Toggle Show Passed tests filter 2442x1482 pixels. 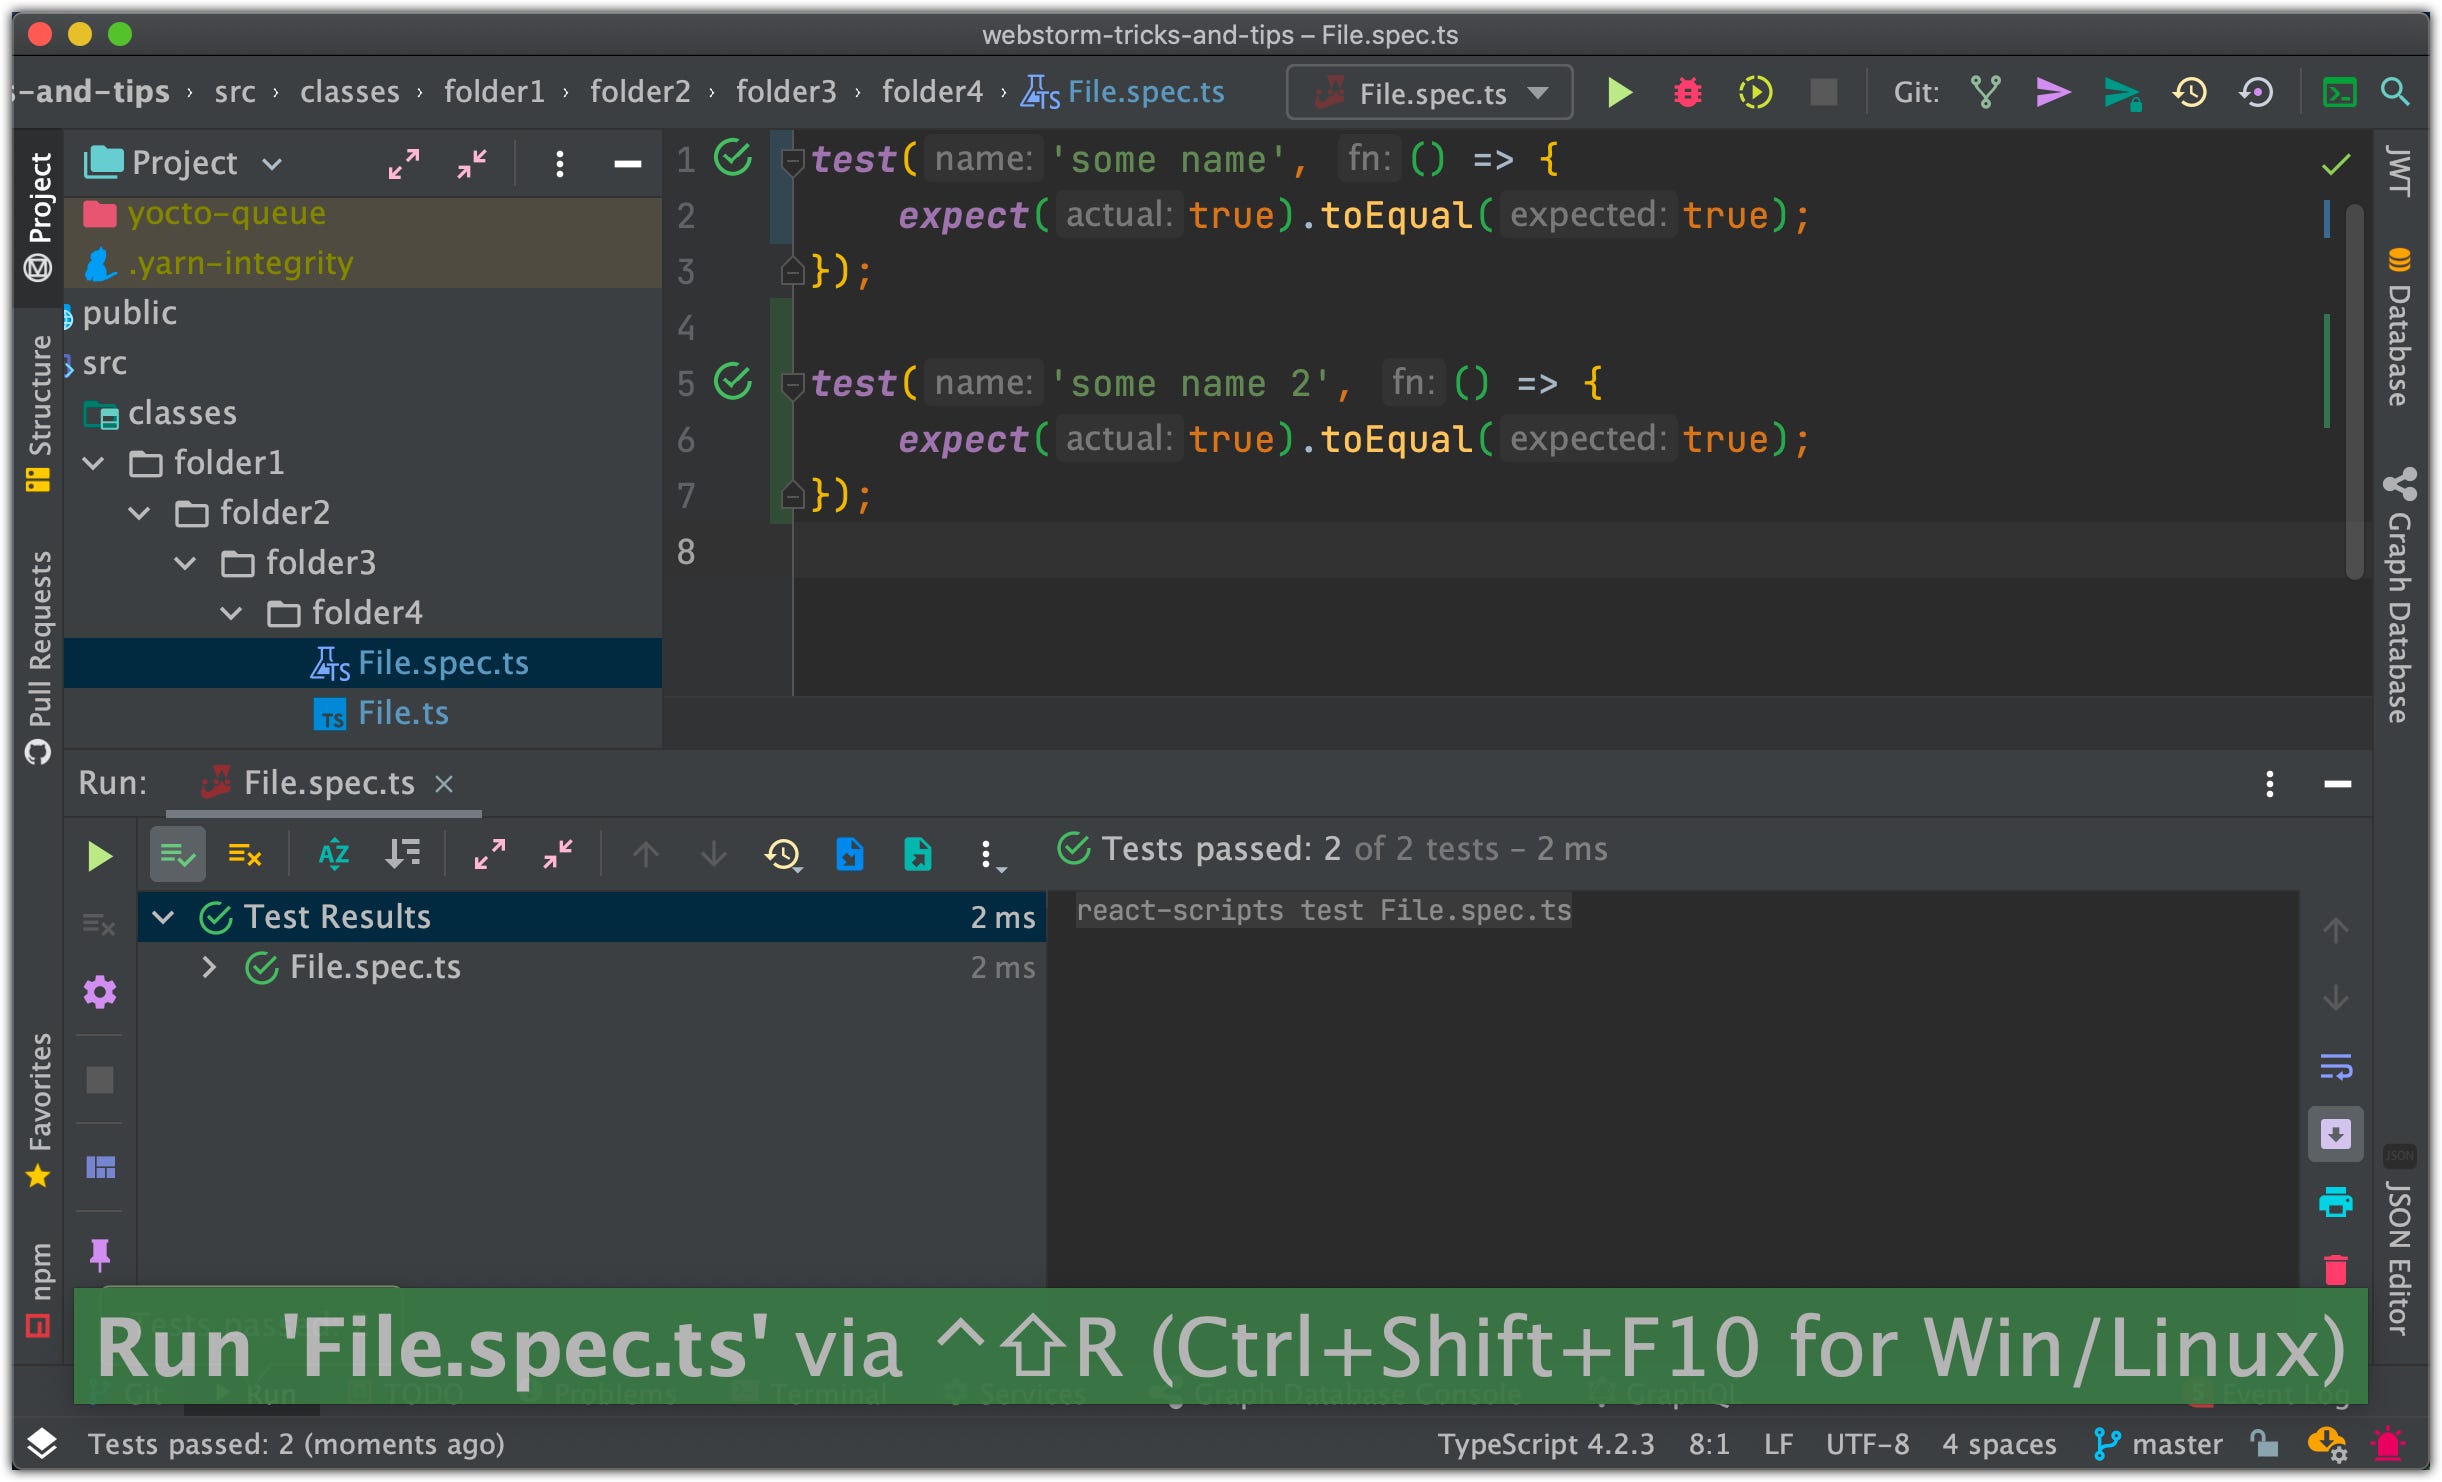click(x=177, y=854)
